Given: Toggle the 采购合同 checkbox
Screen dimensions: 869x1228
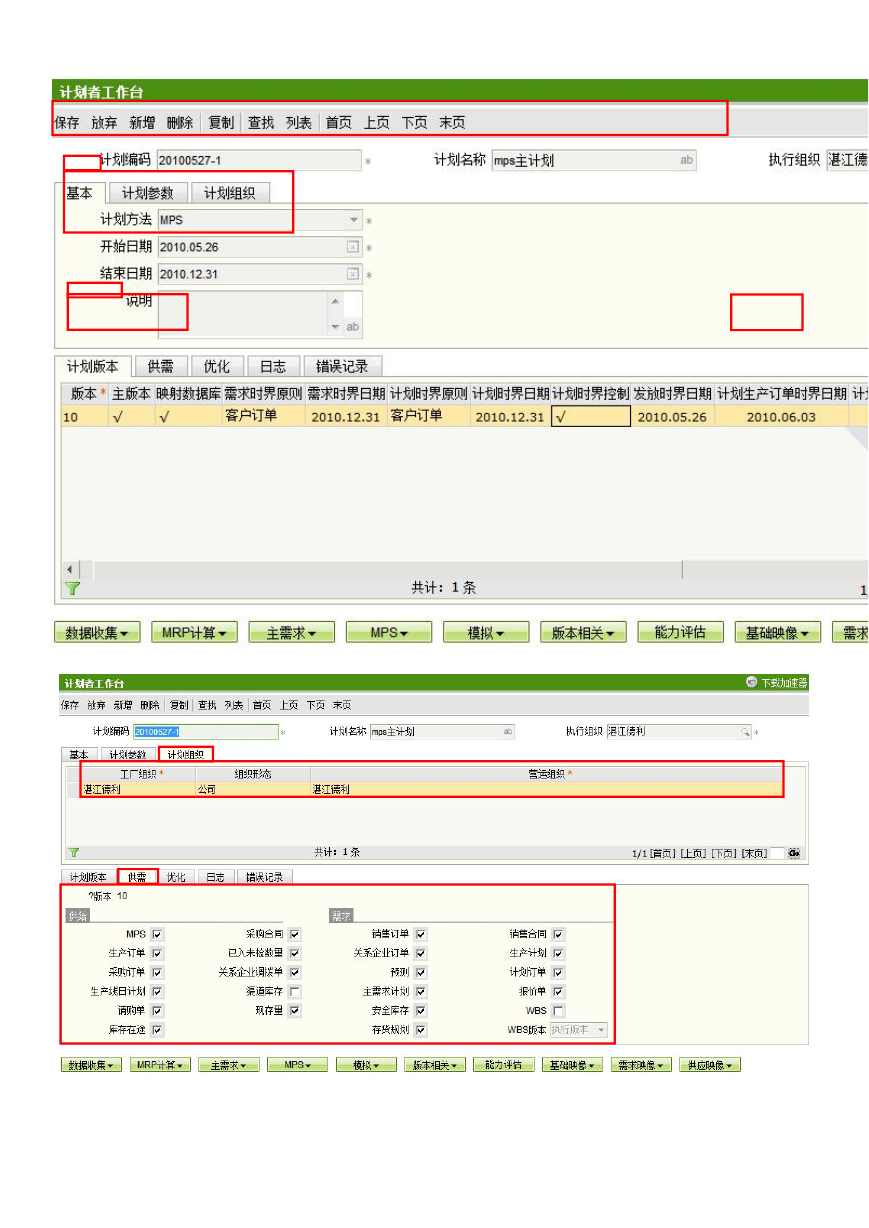Looking at the screenshot, I should [x=294, y=934].
